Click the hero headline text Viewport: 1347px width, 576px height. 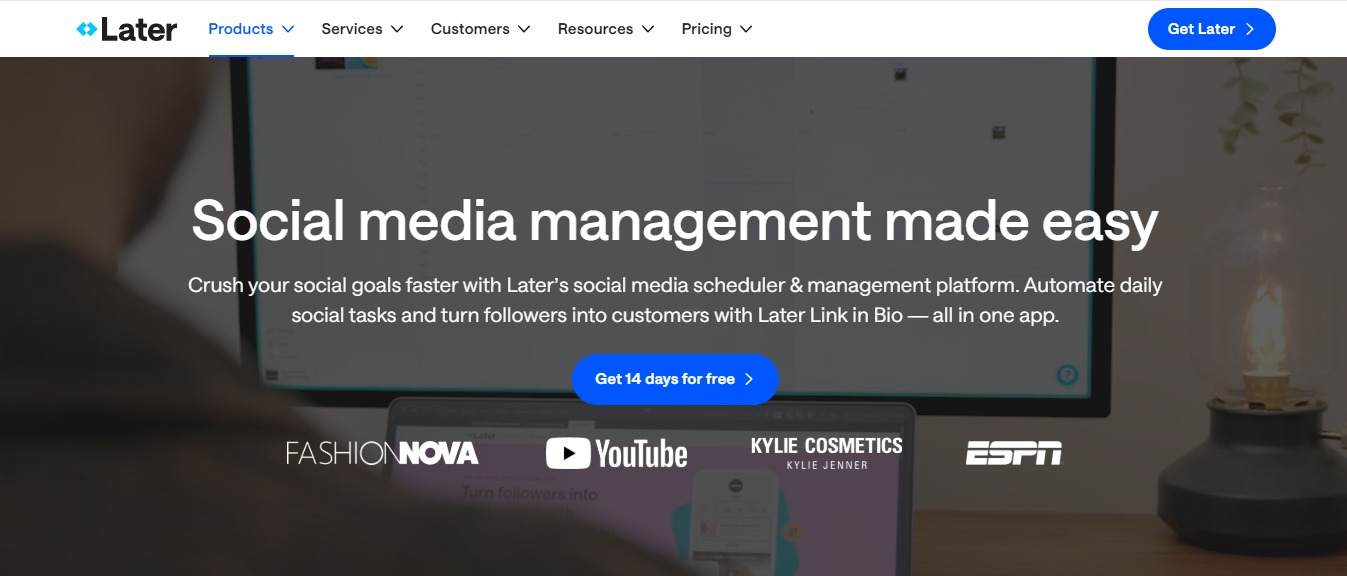click(x=675, y=220)
